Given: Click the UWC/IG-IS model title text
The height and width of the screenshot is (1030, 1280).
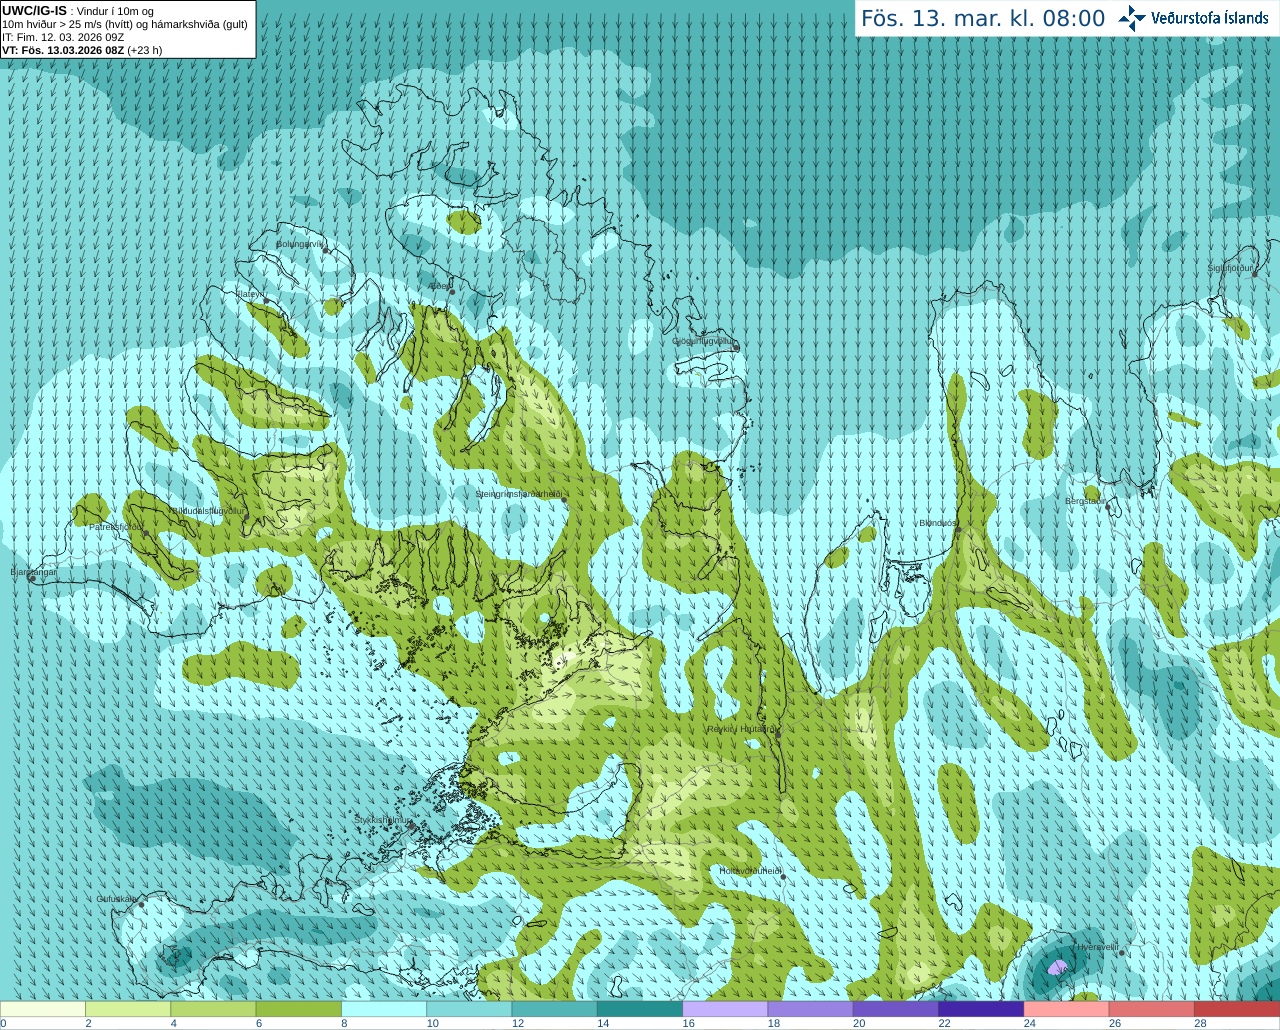Looking at the screenshot, I should pyautogui.click(x=34, y=11).
